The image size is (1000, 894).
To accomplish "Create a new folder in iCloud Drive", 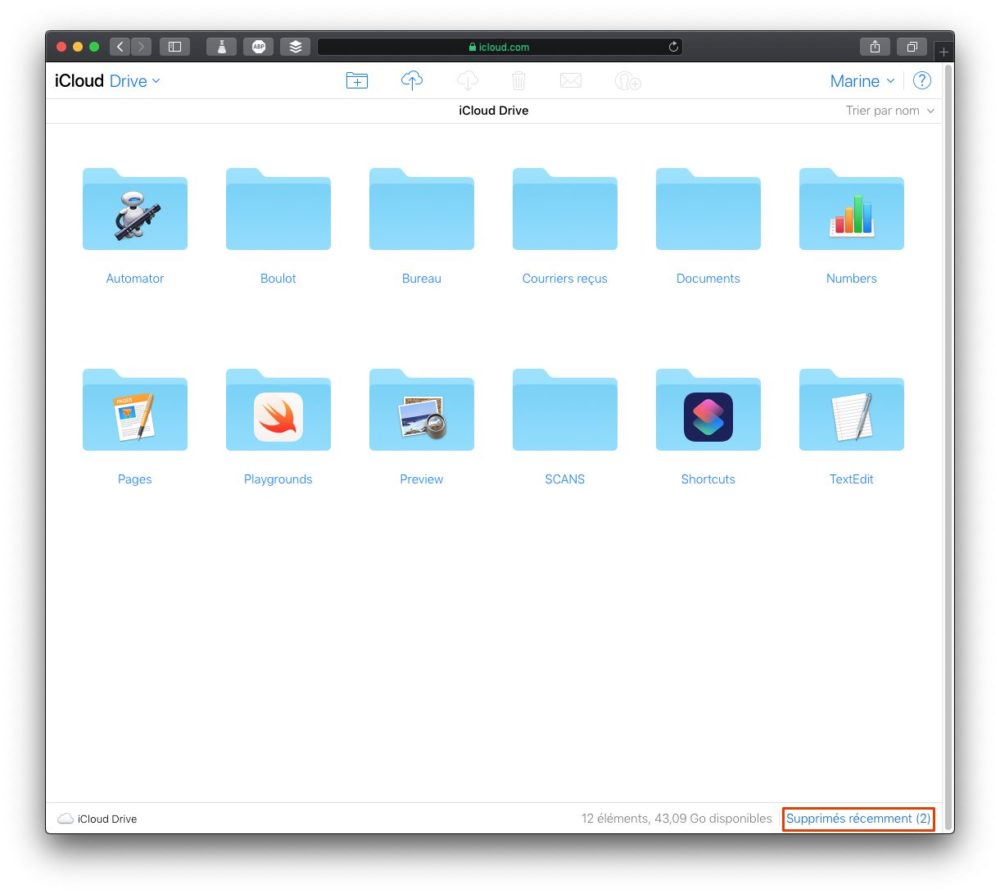I will tap(357, 80).
